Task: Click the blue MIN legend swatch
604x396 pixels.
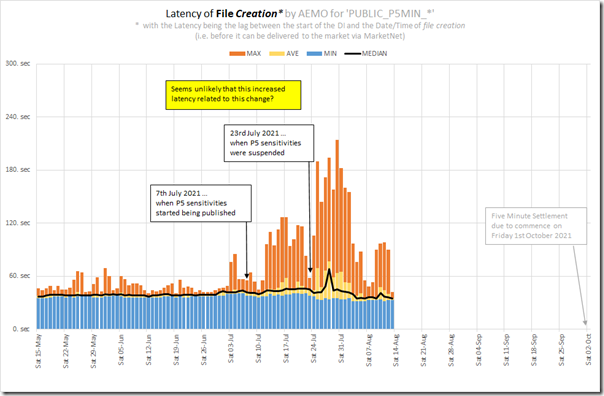Action: coord(314,54)
